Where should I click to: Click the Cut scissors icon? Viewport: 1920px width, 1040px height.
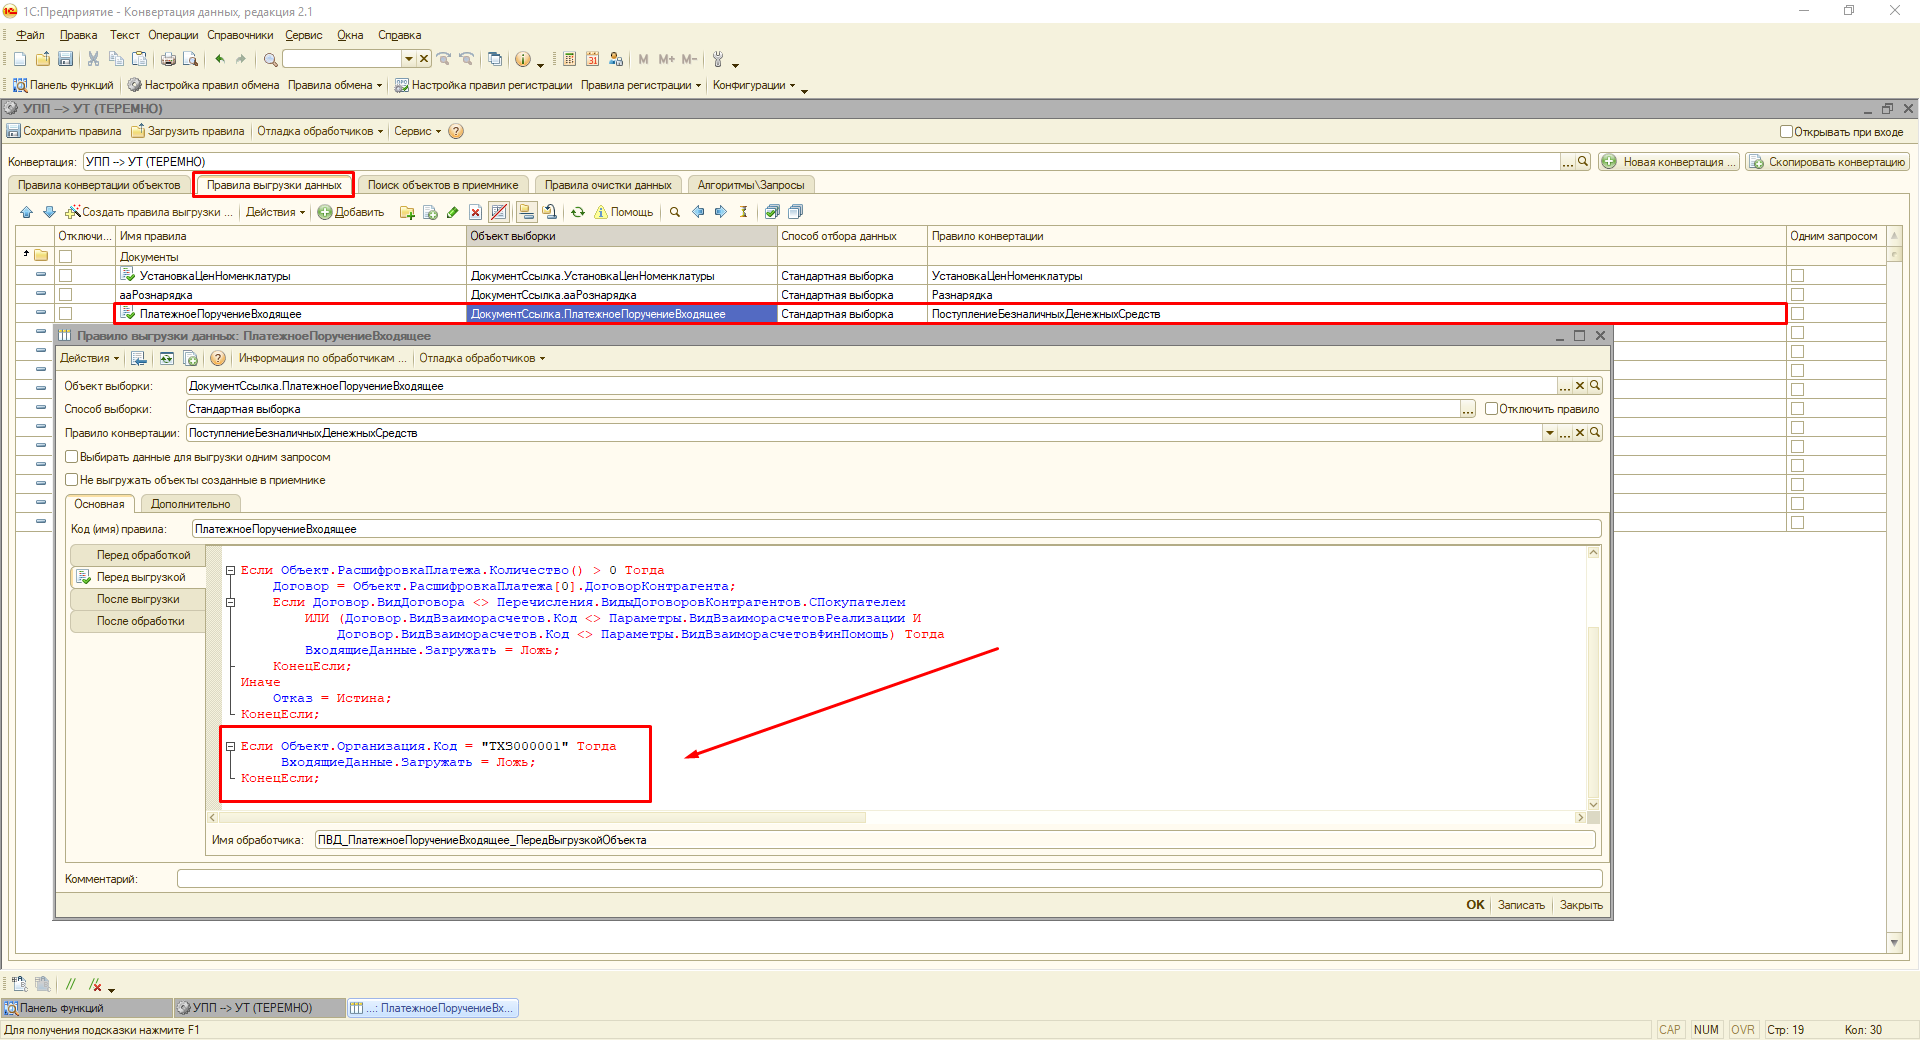93,59
